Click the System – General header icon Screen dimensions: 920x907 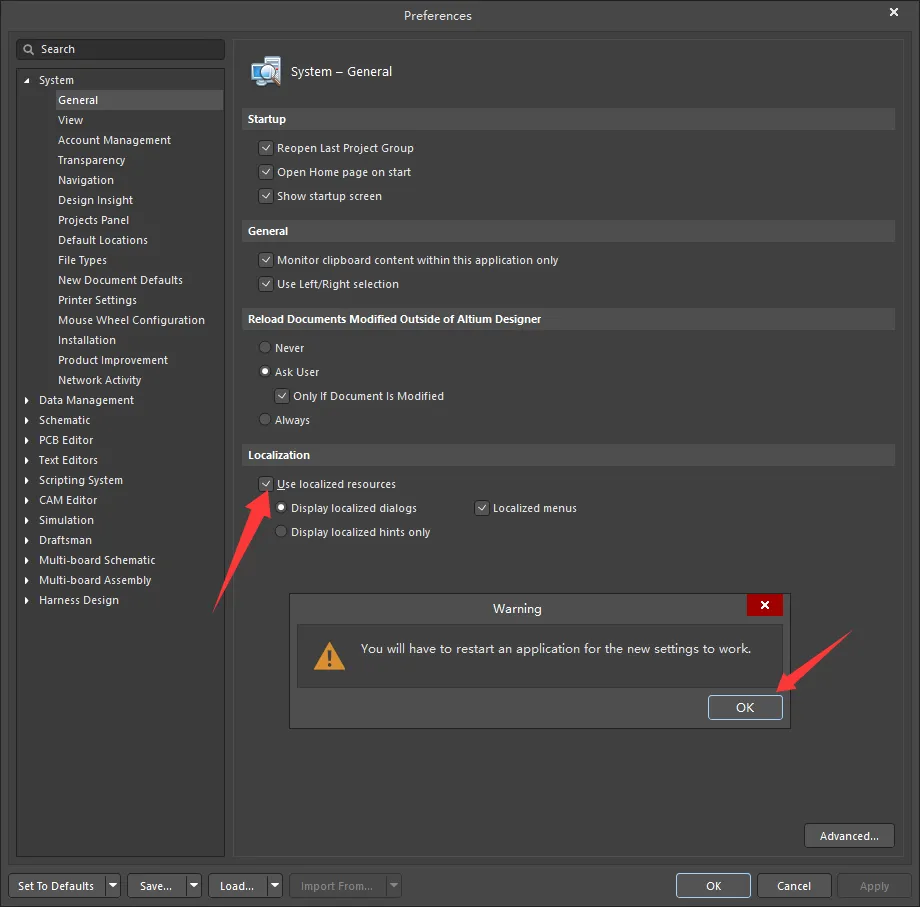click(266, 72)
